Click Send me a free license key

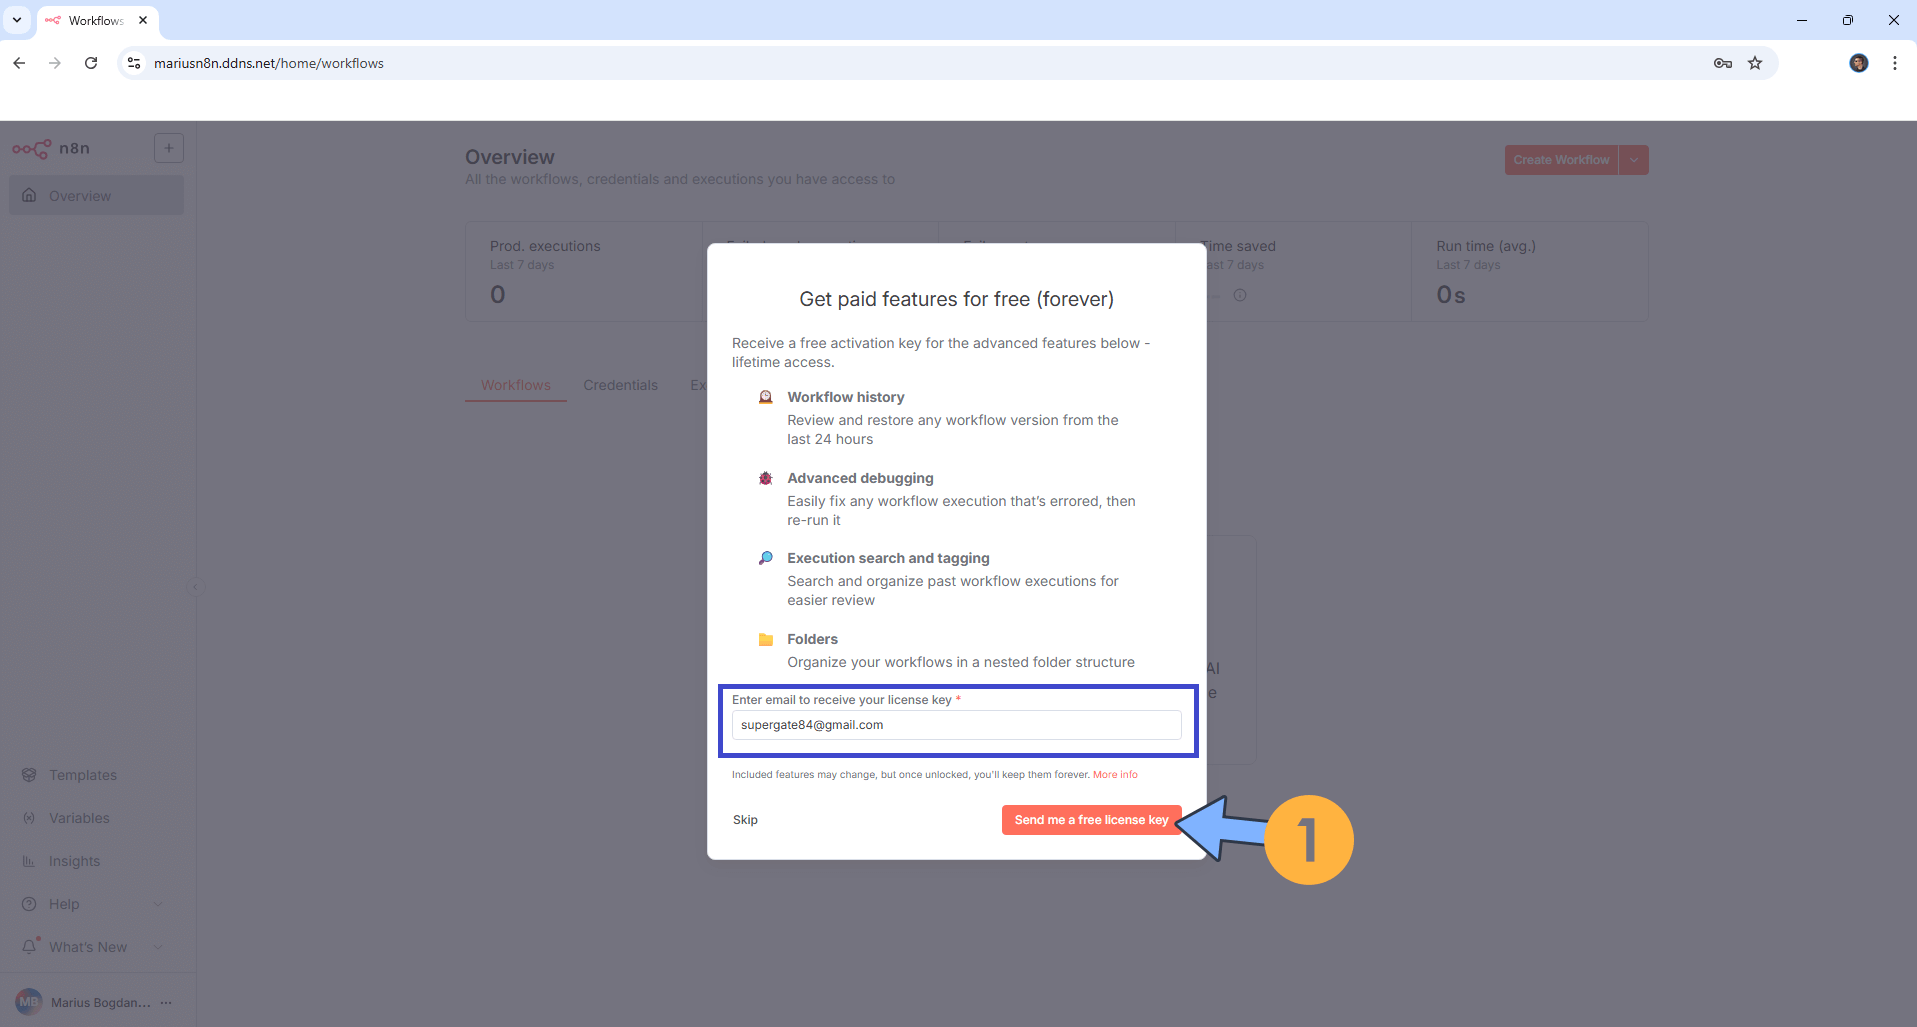pyautogui.click(x=1091, y=820)
